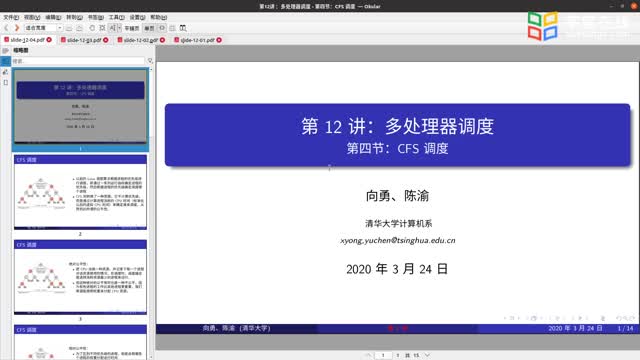The width and height of the screenshot is (640, 360).
Task: Go to previous page using bottom up chevron
Action: click(x=368, y=356)
